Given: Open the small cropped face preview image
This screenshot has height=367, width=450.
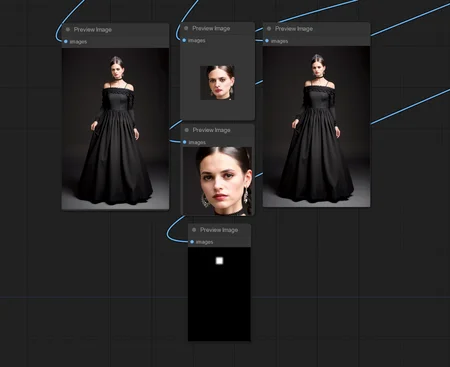Looking at the screenshot, I should (217, 83).
